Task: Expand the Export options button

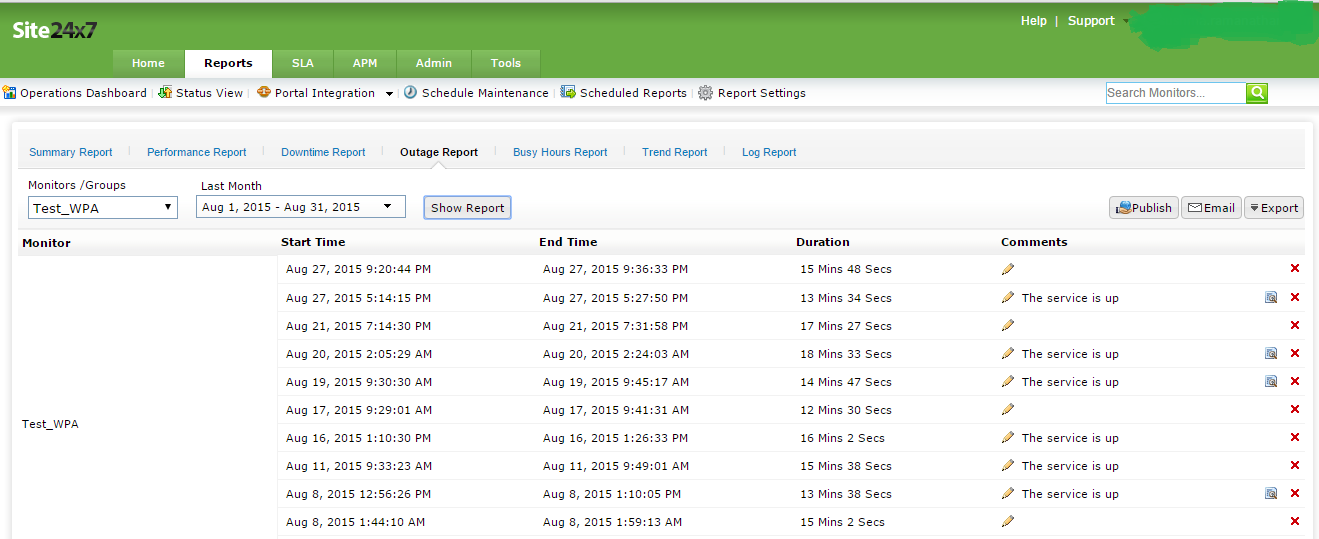Action: click(1274, 208)
